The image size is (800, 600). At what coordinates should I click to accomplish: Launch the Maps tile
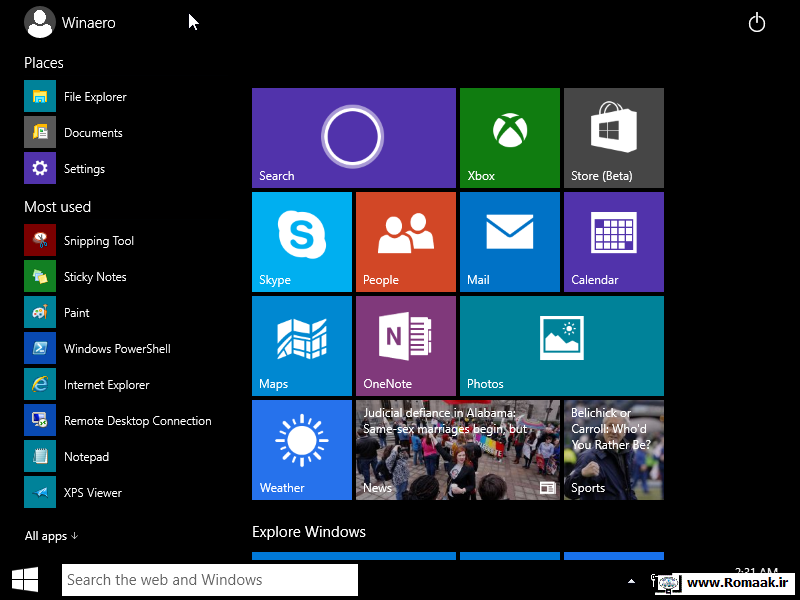click(302, 346)
